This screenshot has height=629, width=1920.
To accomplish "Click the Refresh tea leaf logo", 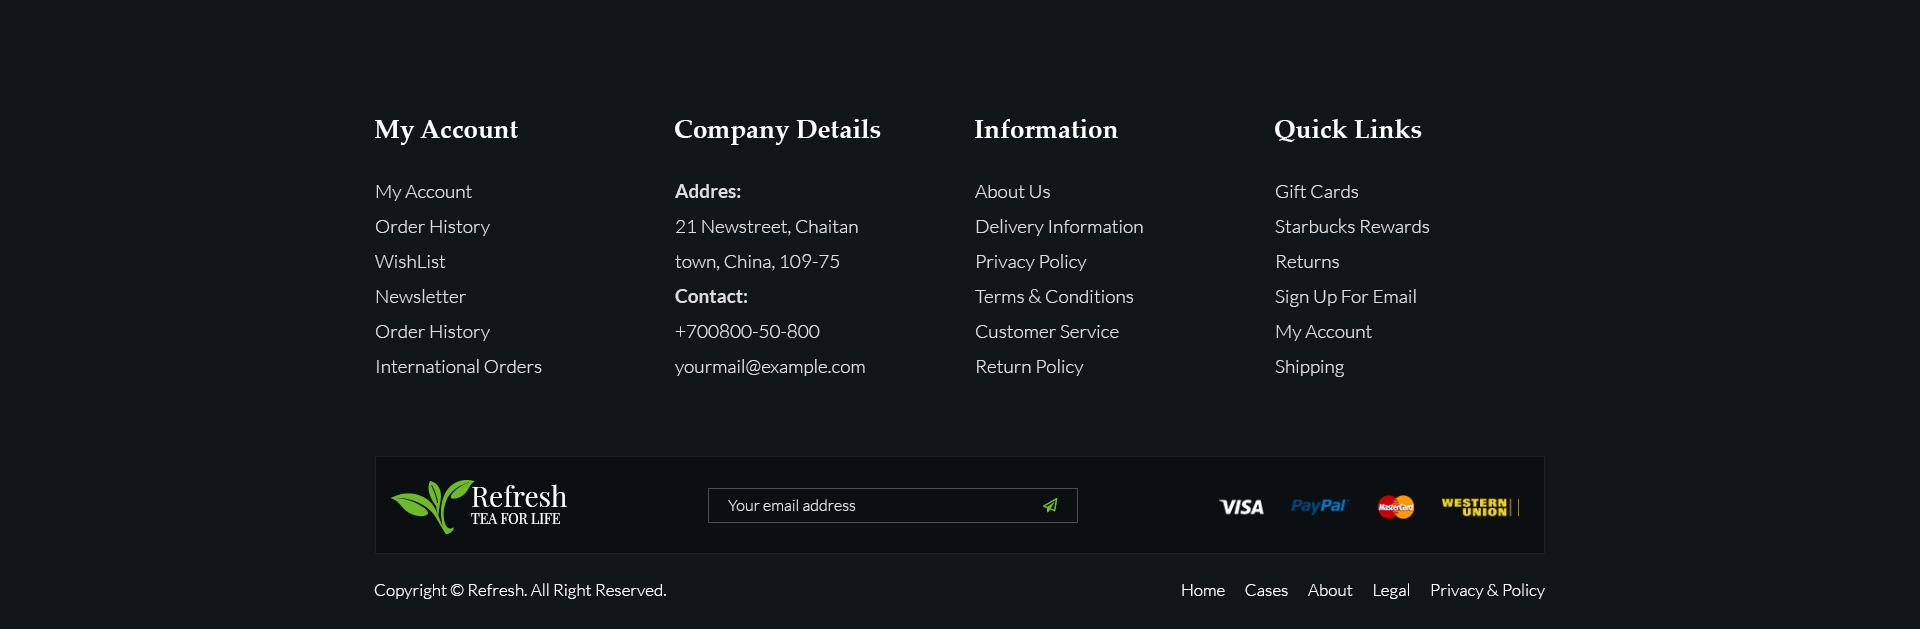I will [479, 506].
